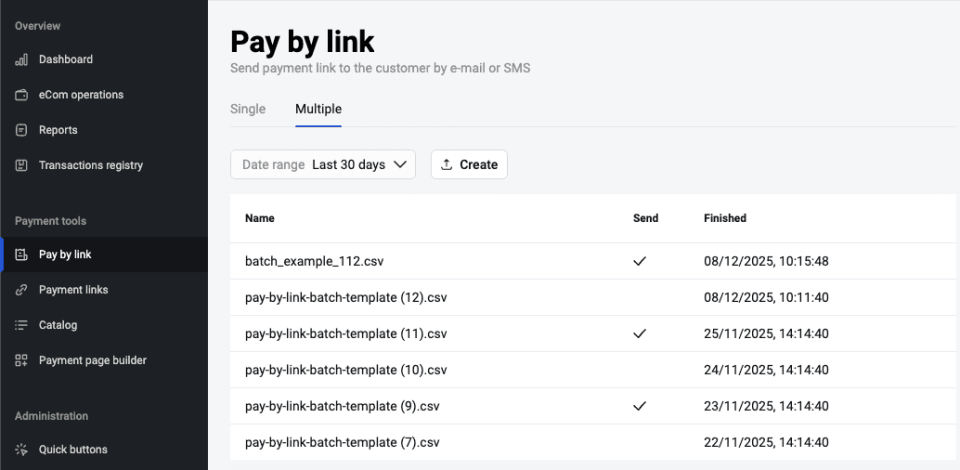Click the Catalog list icon
960x470 pixels.
point(21,325)
